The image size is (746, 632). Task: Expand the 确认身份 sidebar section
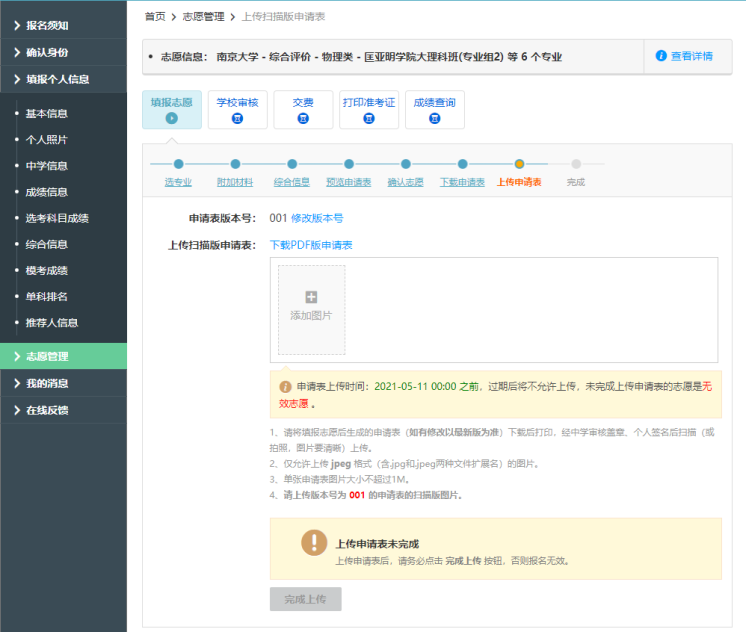(x=63, y=52)
